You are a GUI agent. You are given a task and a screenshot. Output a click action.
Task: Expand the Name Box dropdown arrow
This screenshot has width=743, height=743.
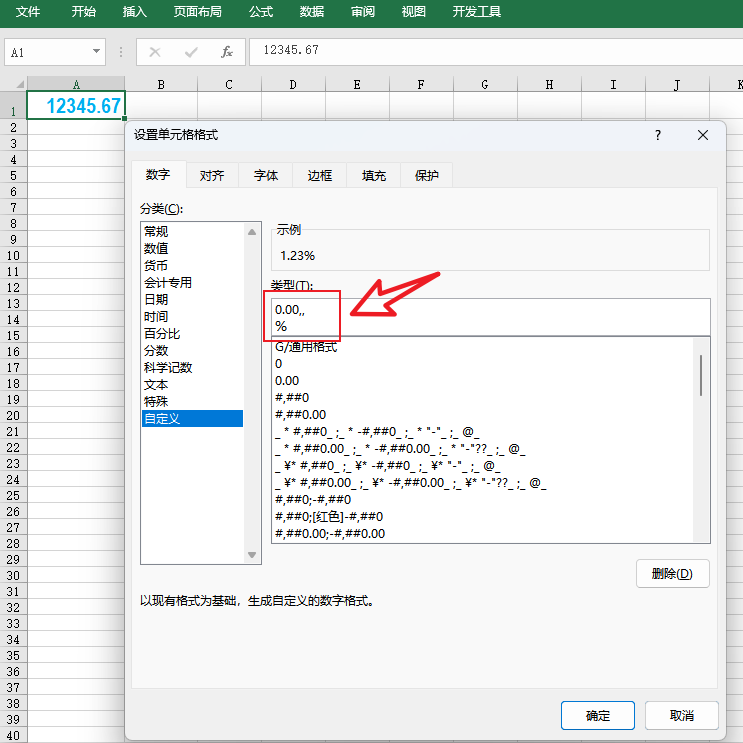point(97,51)
